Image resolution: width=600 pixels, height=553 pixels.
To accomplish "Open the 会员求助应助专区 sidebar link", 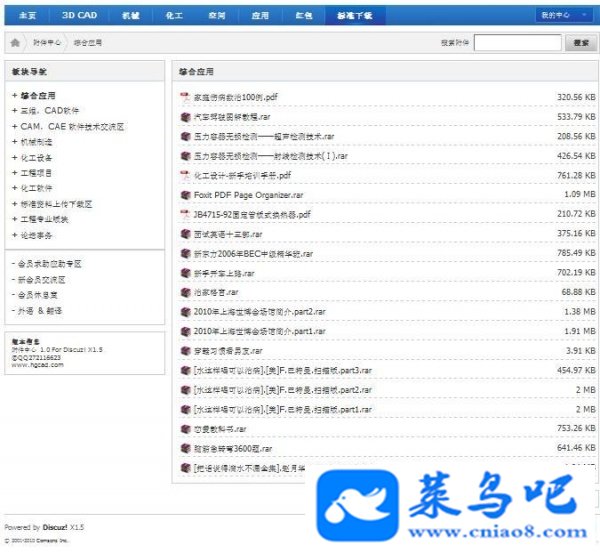I will tap(50, 264).
